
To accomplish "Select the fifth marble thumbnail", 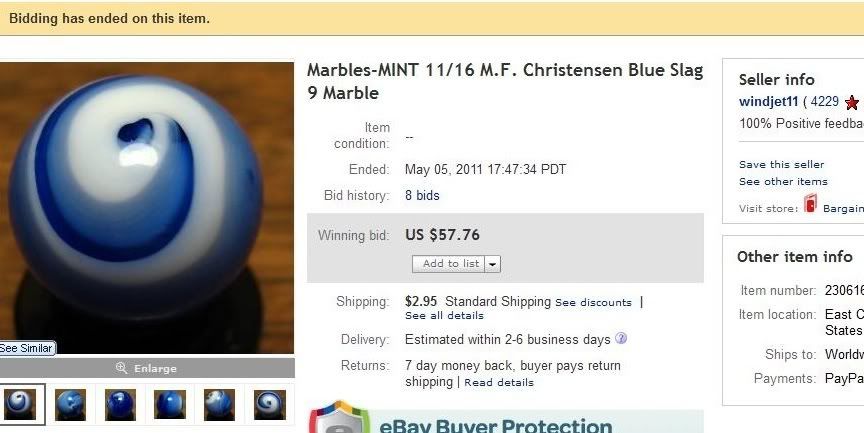I will 219,405.
